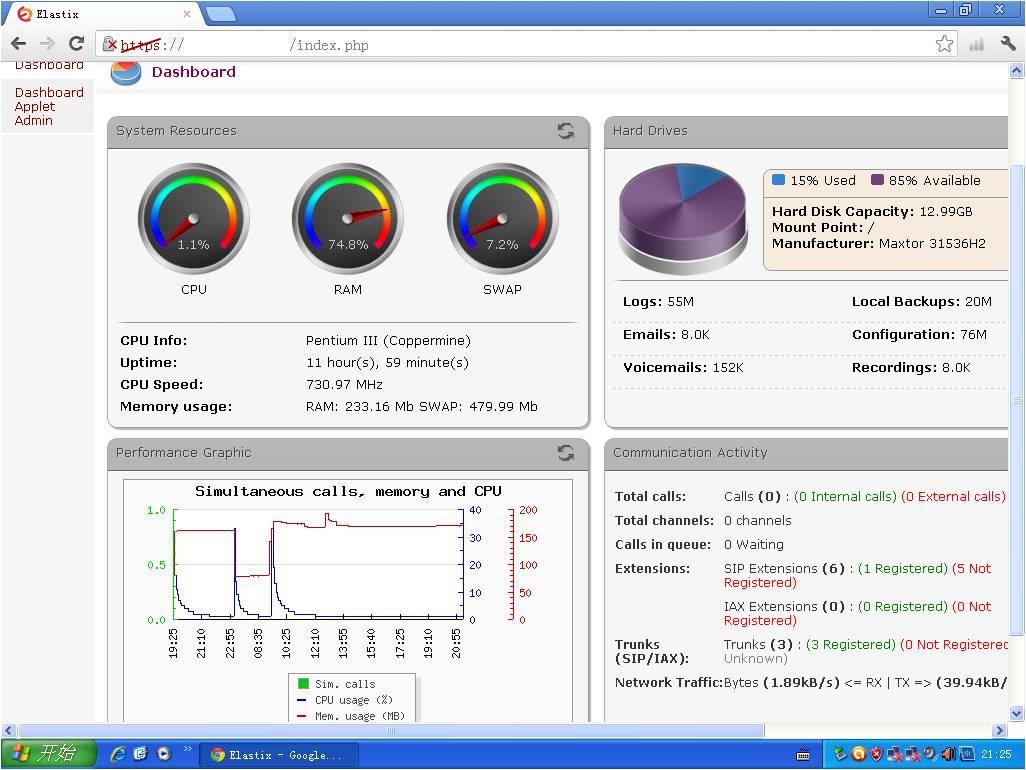
Task: Launch Internet Explorer from quick launch
Action: click(118, 754)
